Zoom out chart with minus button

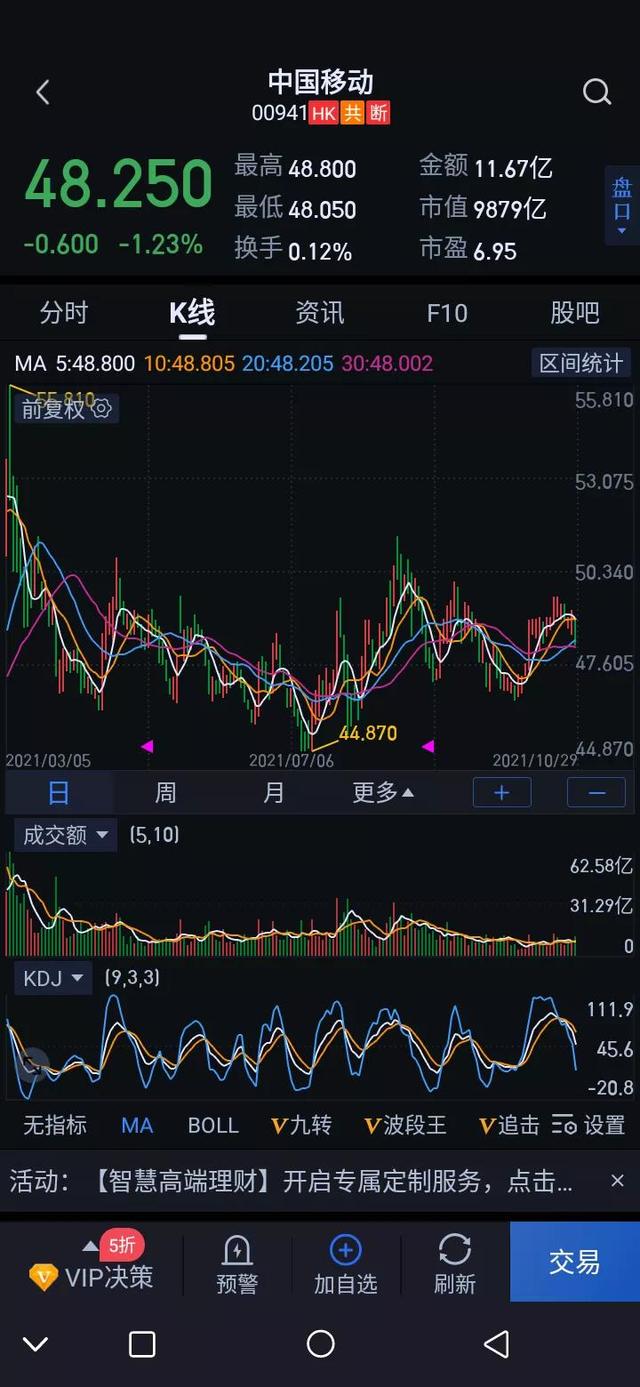pos(597,793)
